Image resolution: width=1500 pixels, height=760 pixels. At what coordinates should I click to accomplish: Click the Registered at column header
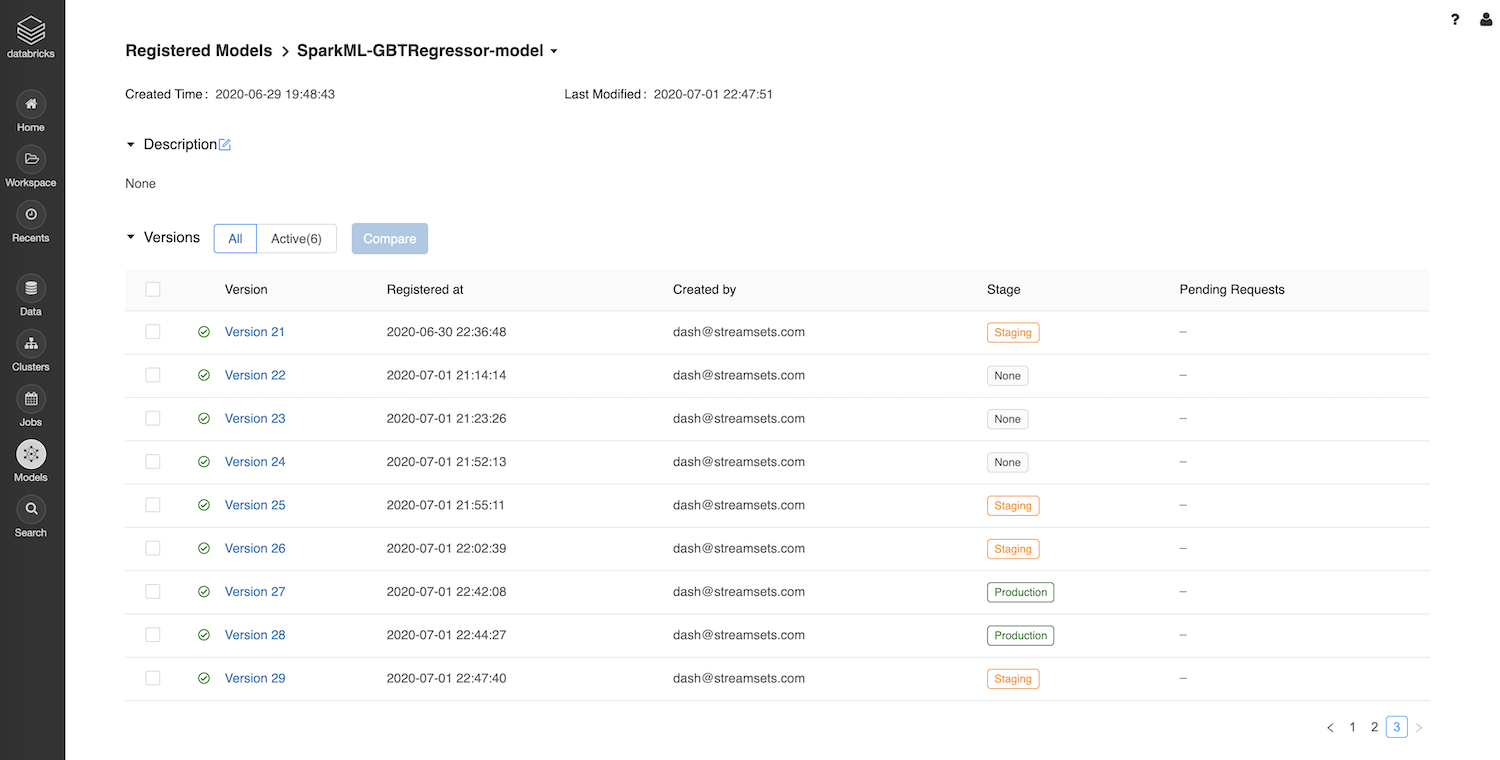click(x=425, y=290)
